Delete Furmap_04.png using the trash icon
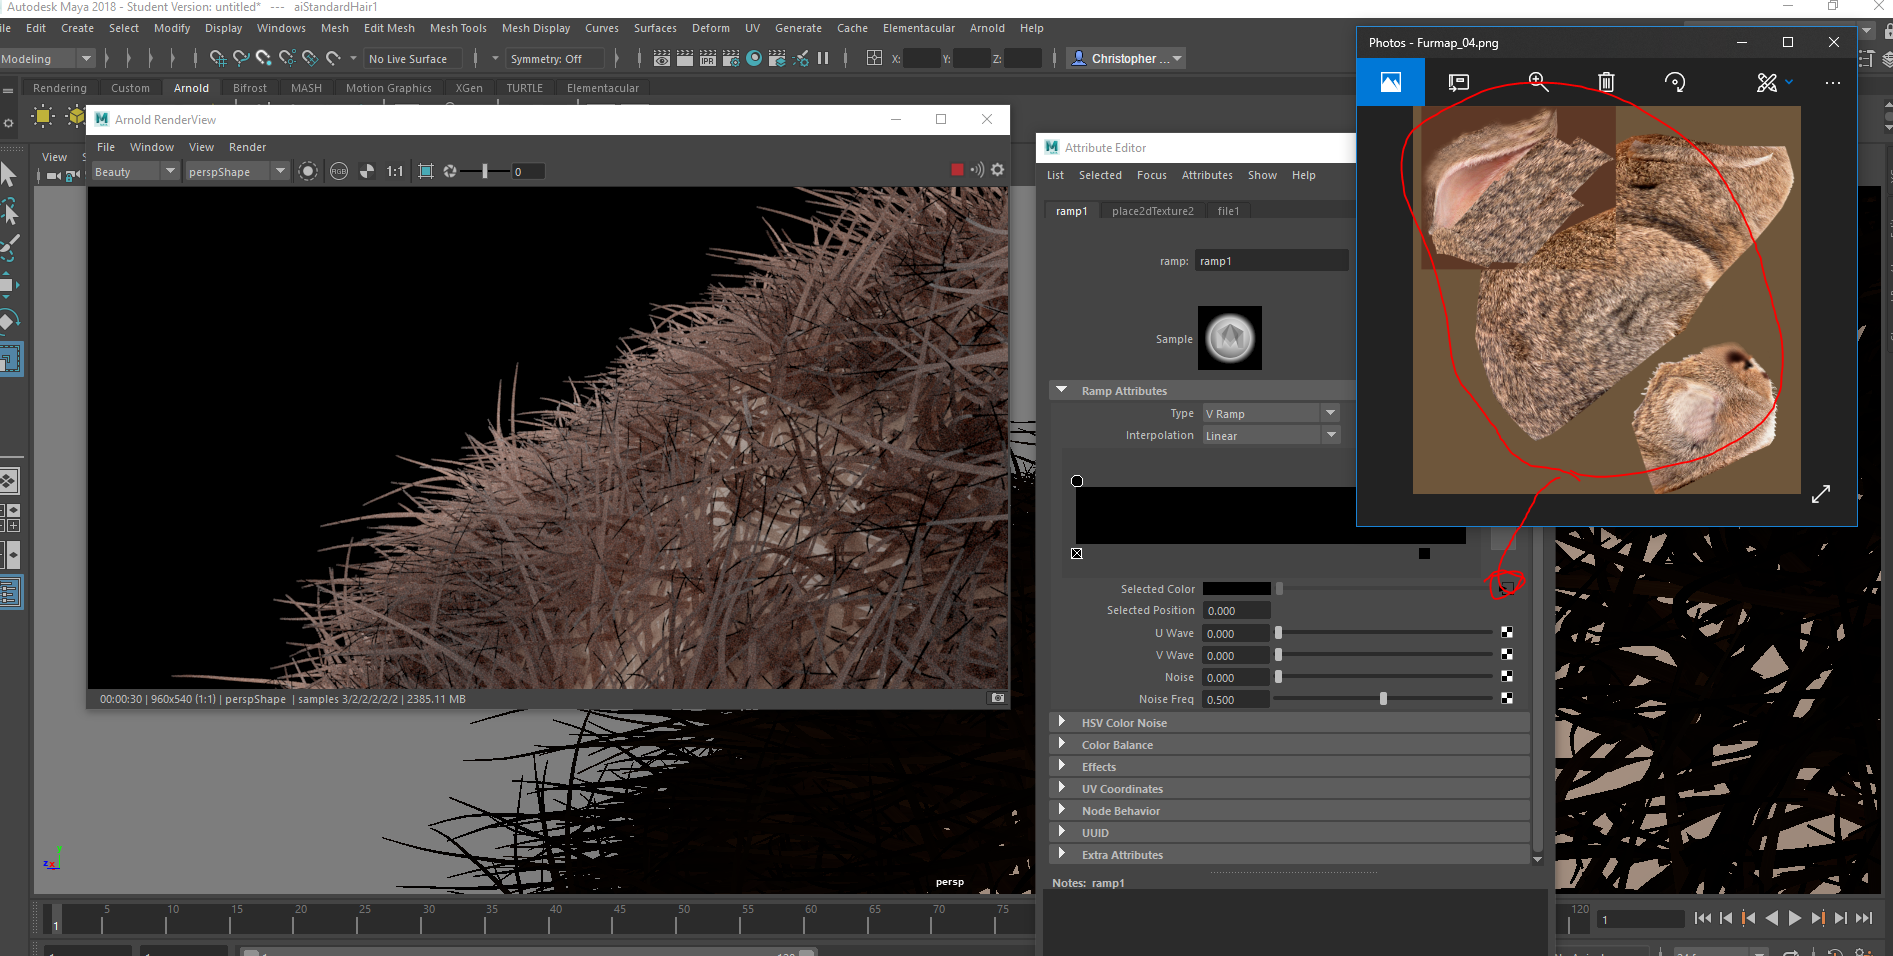The image size is (1893, 956). point(1606,83)
